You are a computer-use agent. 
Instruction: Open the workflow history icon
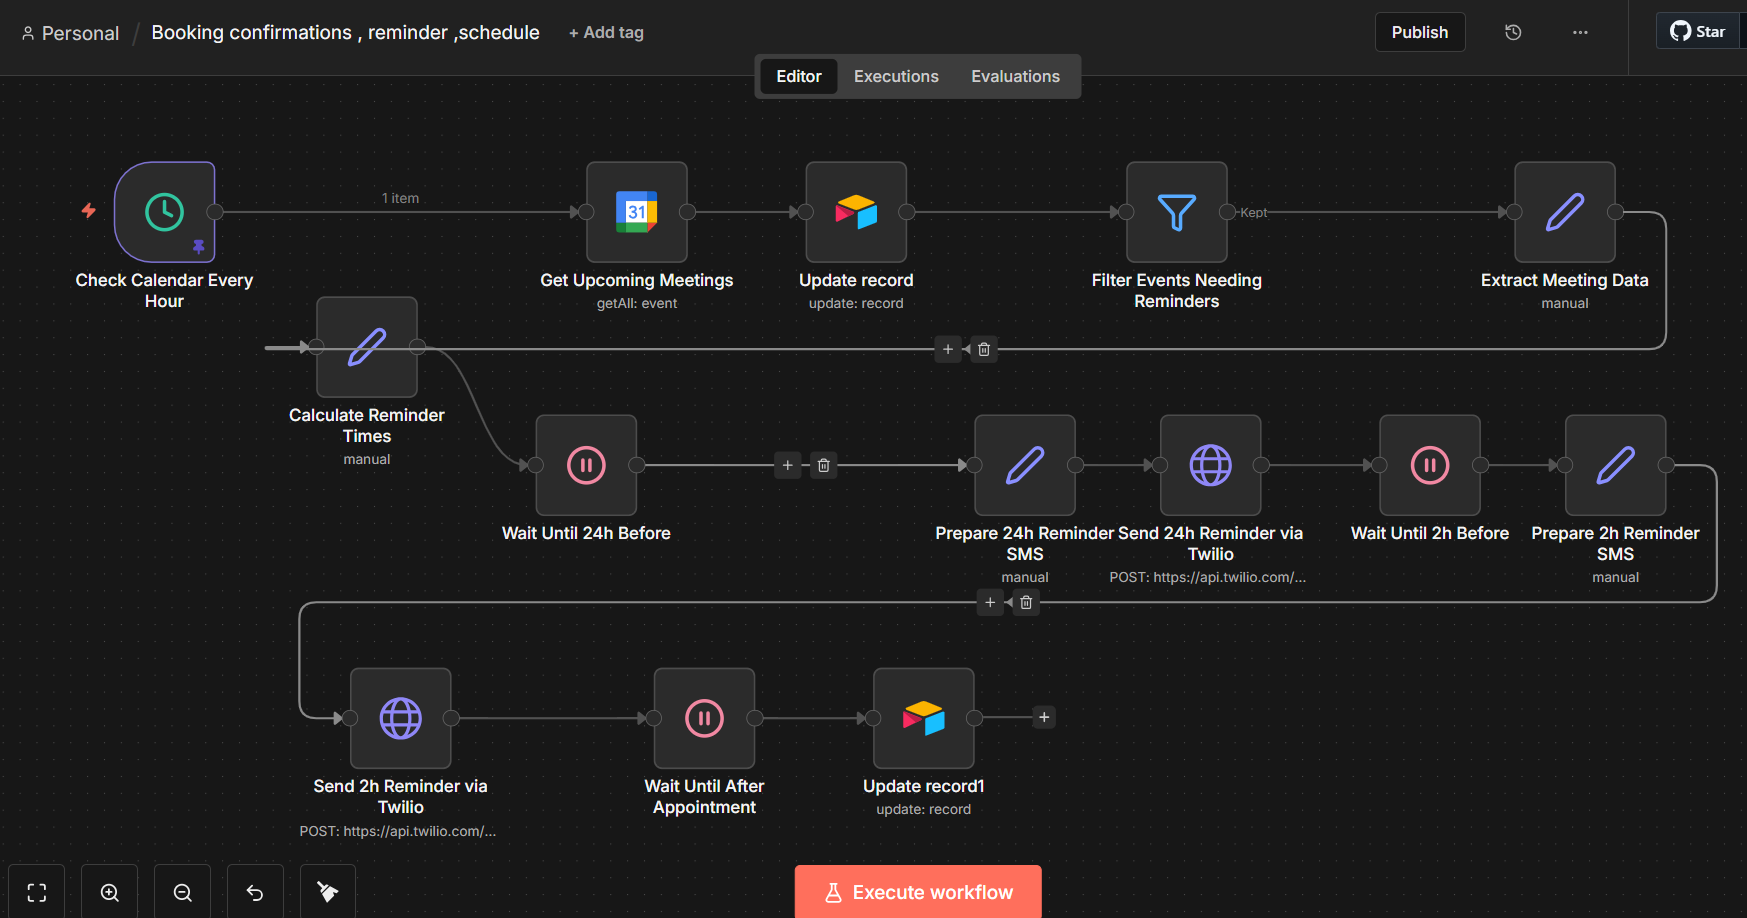[1513, 32]
